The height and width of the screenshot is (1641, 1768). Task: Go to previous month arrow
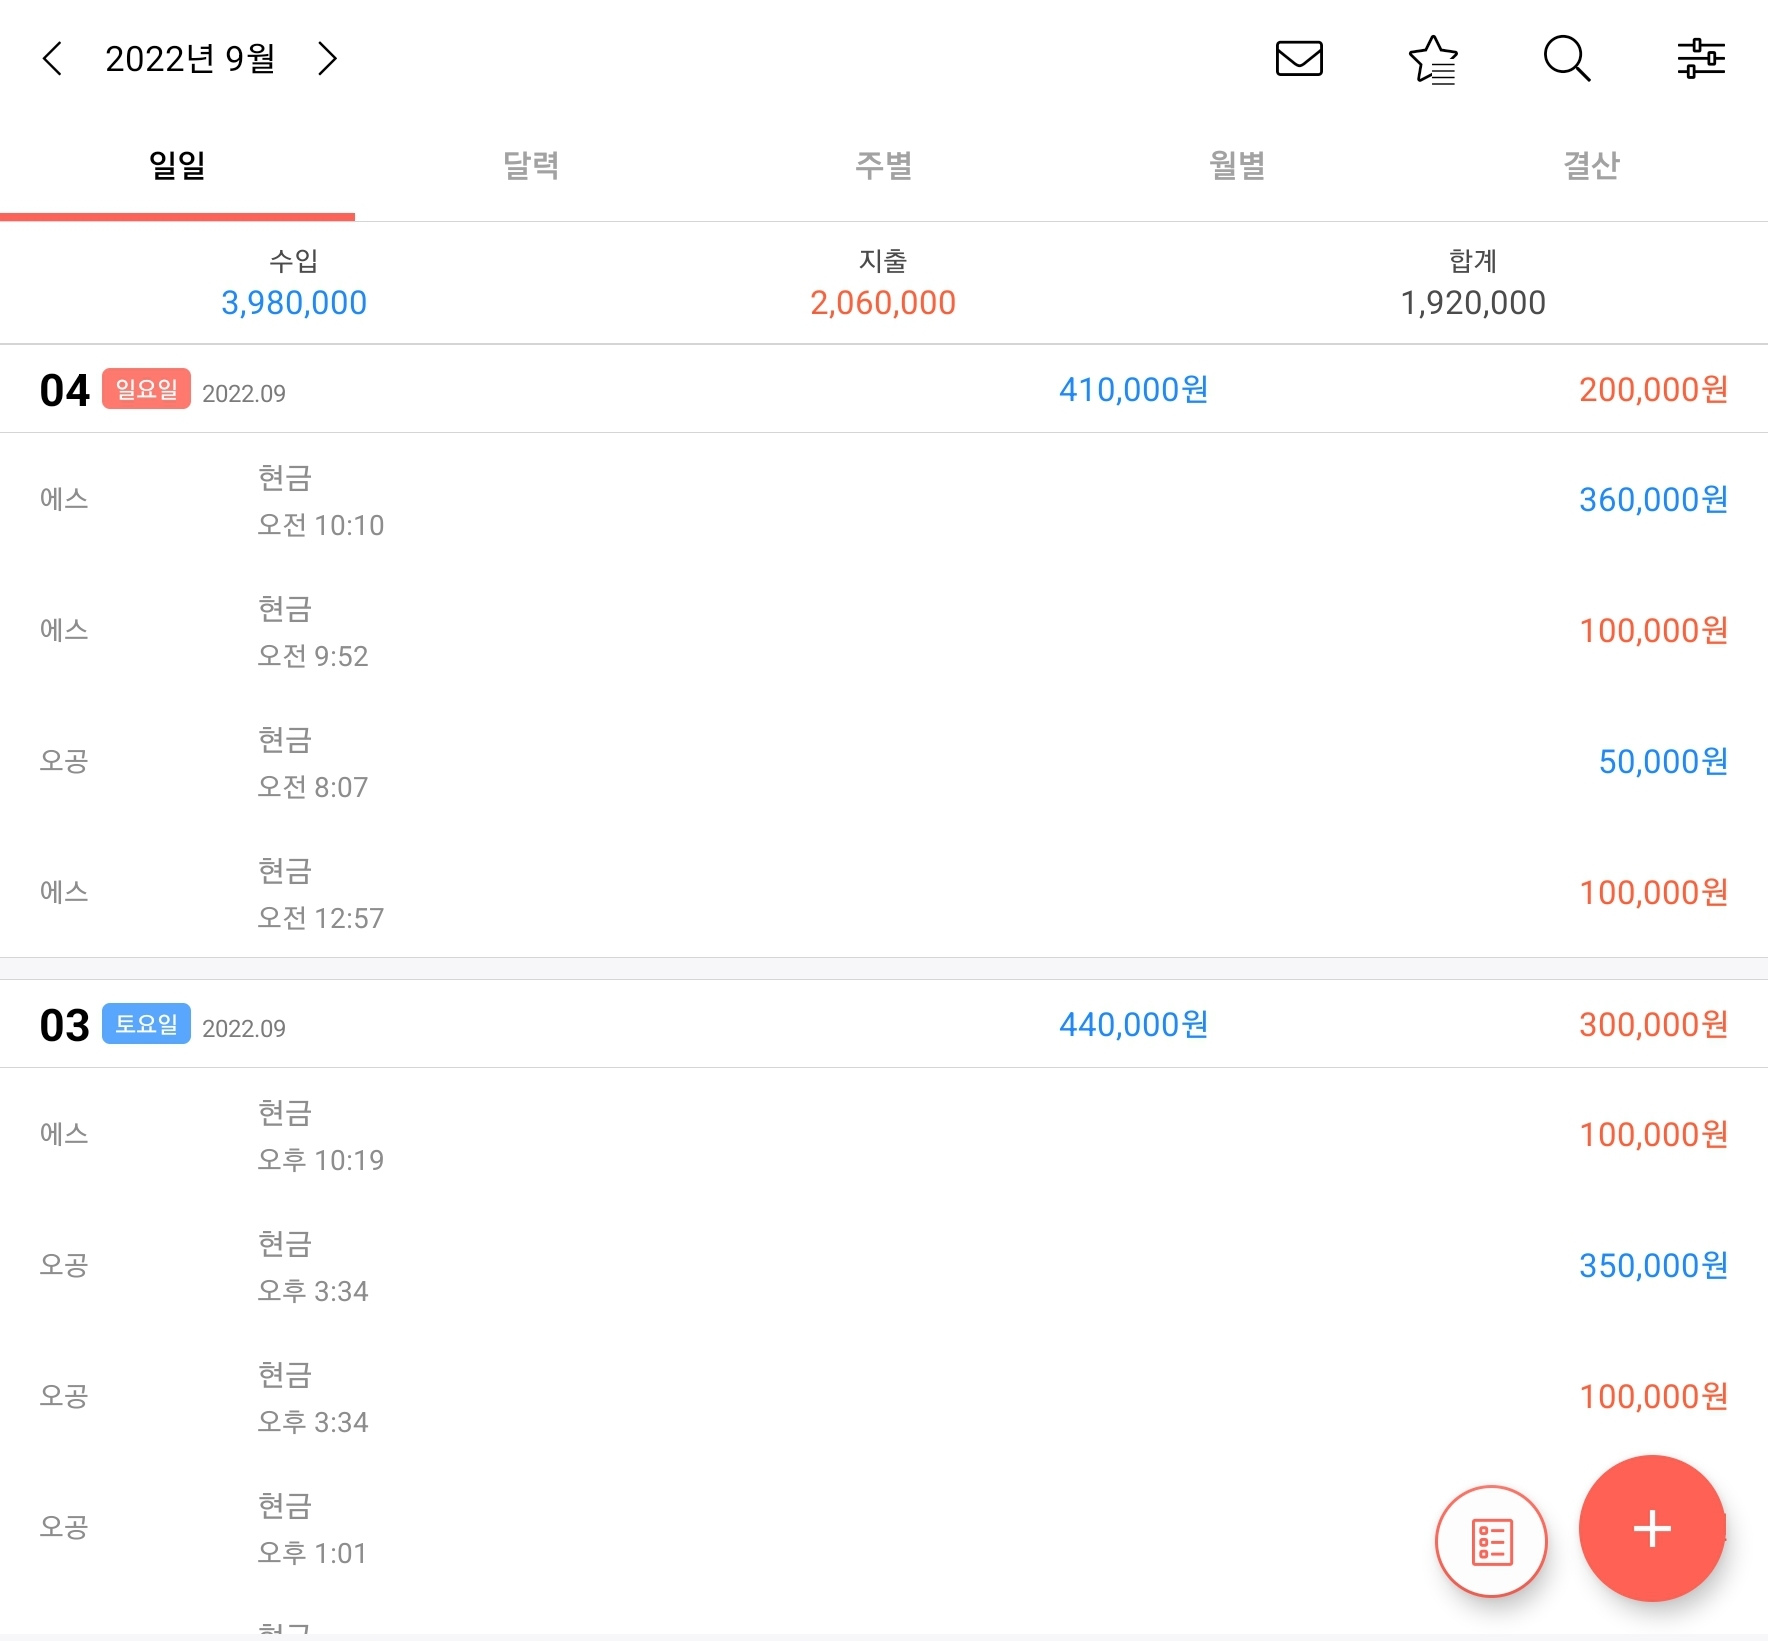pos(53,58)
